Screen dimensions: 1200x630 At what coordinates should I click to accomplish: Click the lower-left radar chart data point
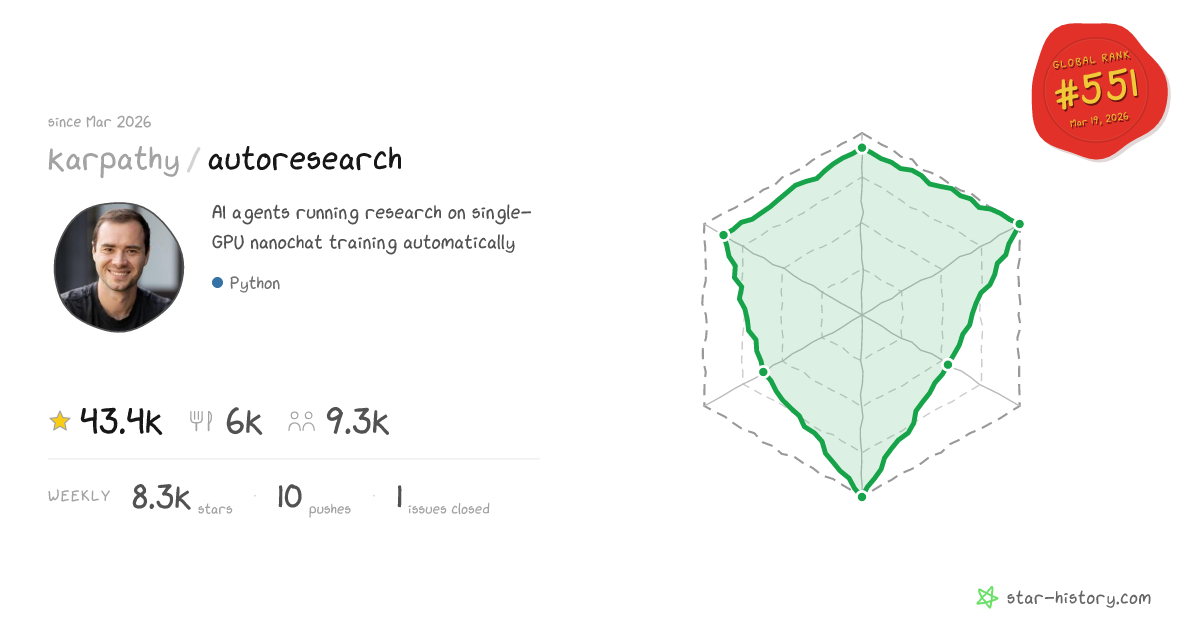(764, 372)
